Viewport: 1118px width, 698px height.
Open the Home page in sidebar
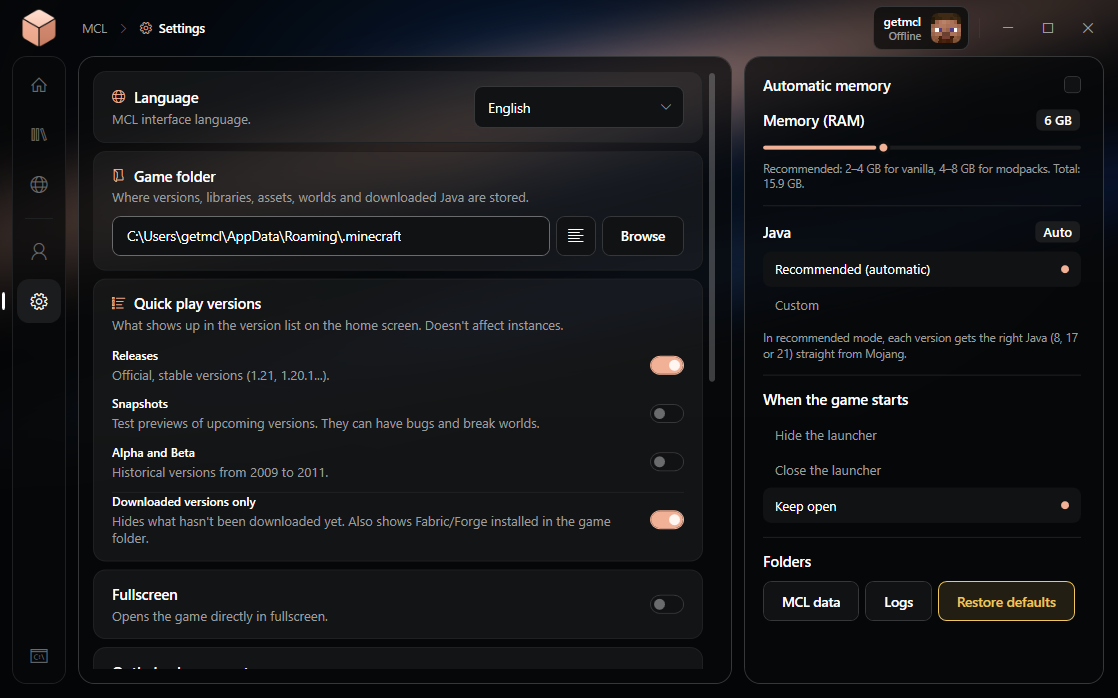tap(39, 85)
